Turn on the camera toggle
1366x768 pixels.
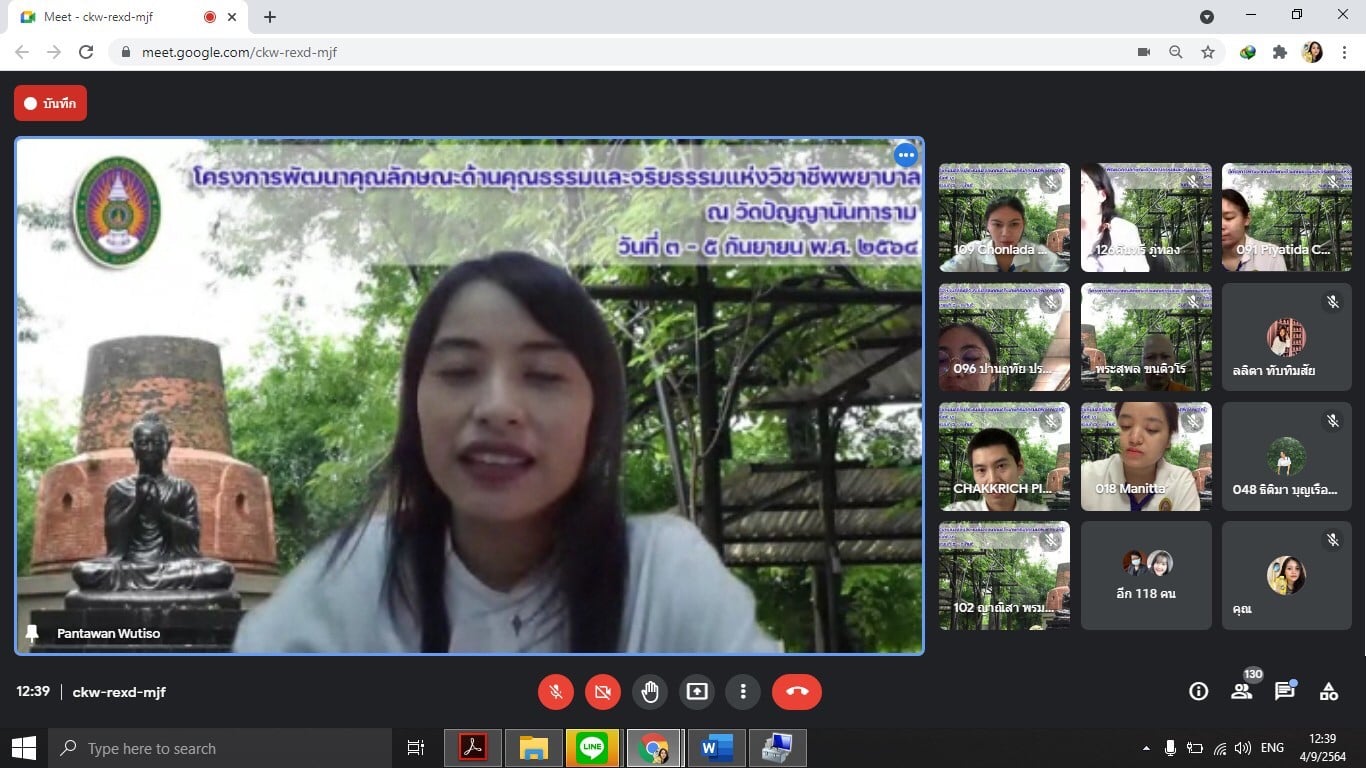pos(602,692)
